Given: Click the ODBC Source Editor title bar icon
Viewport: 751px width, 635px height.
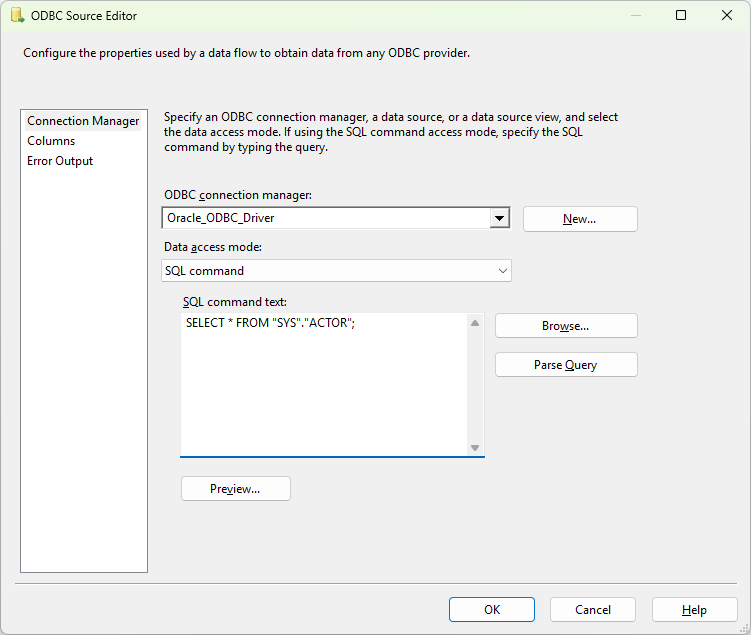Looking at the screenshot, I should 17,15.
